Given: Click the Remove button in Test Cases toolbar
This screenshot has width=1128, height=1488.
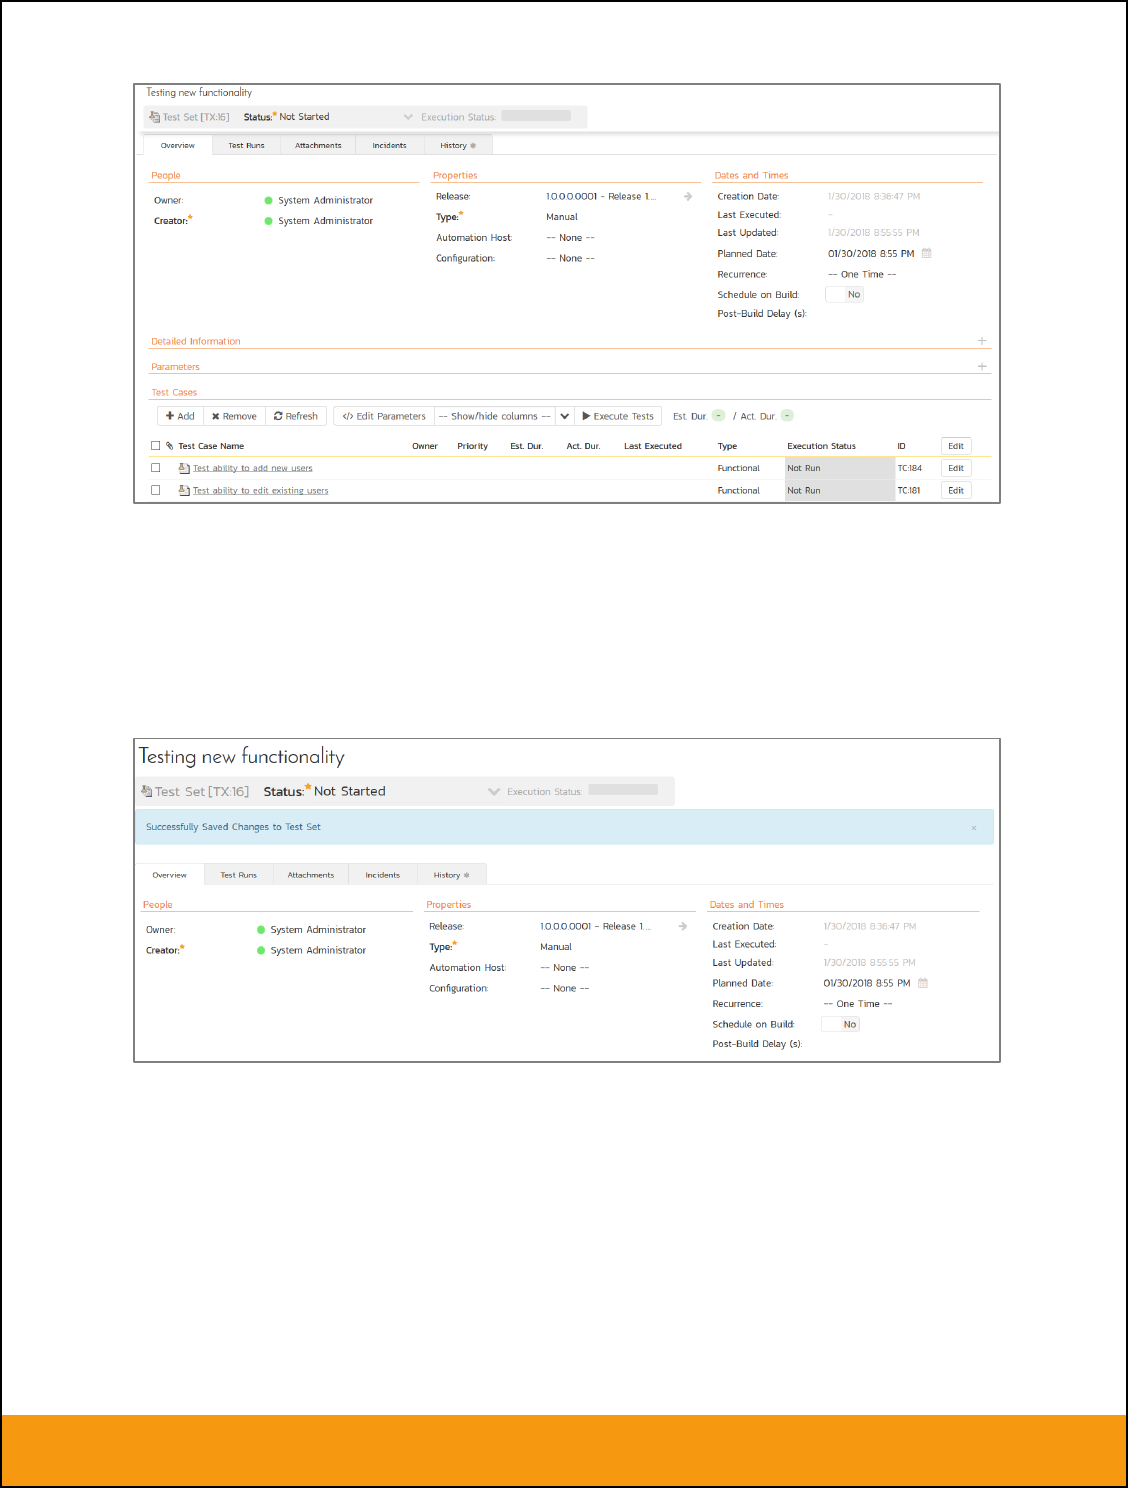Looking at the screenshot, I should click(x=234, y=416).
